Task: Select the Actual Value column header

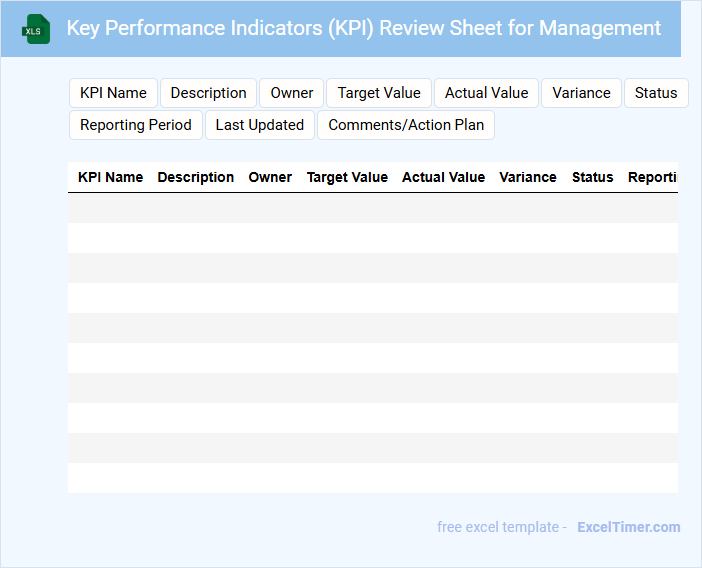Action: [x=443, y=177]
